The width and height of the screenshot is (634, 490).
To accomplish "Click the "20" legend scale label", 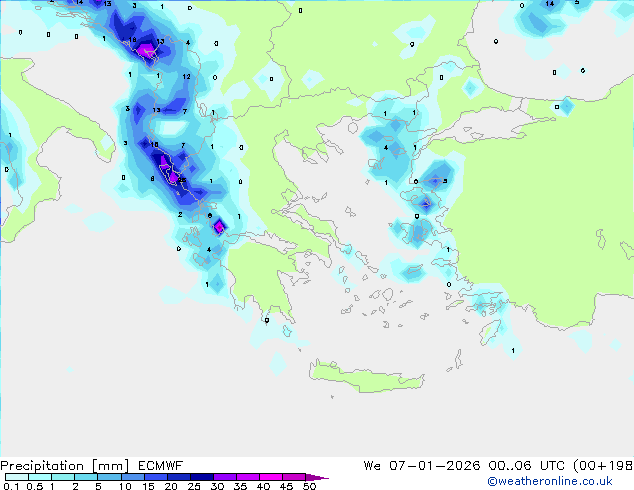I will click(171, 486).
